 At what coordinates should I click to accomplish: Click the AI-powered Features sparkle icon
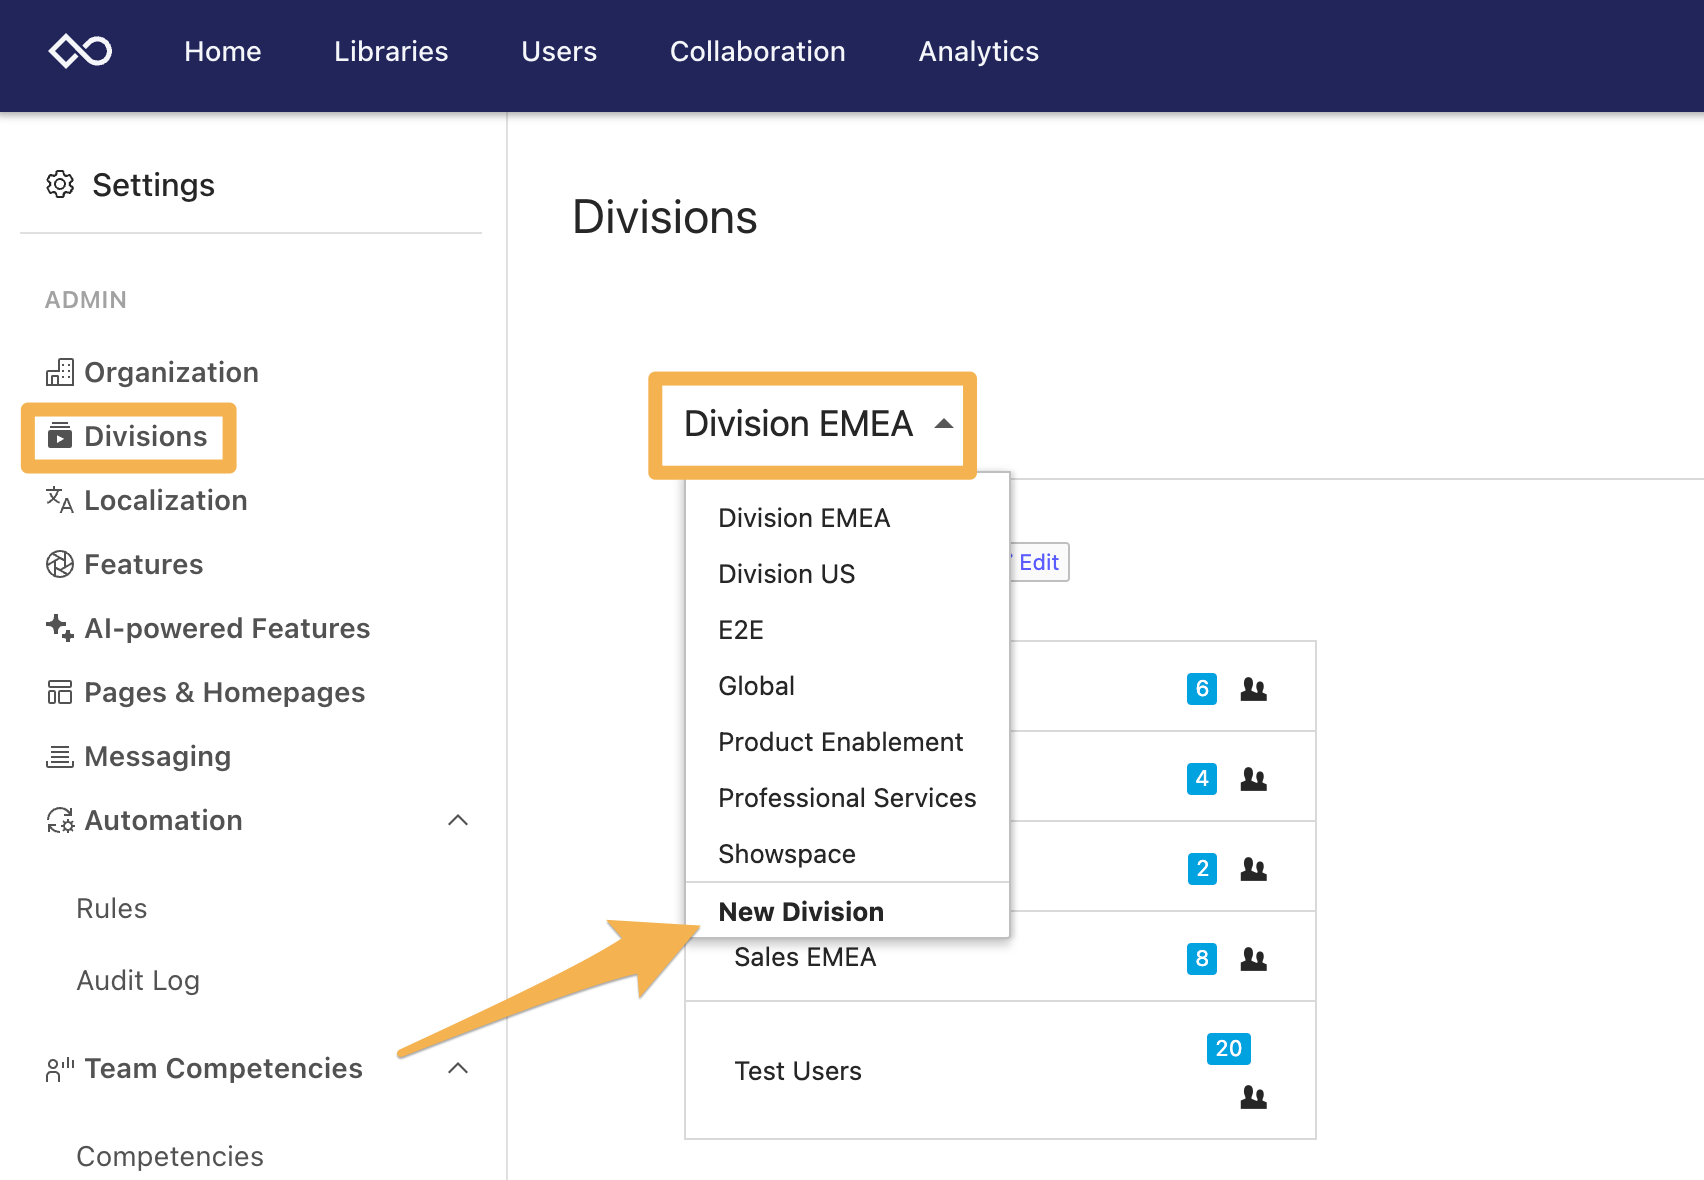pyautogui.click(x=60, y=628)
